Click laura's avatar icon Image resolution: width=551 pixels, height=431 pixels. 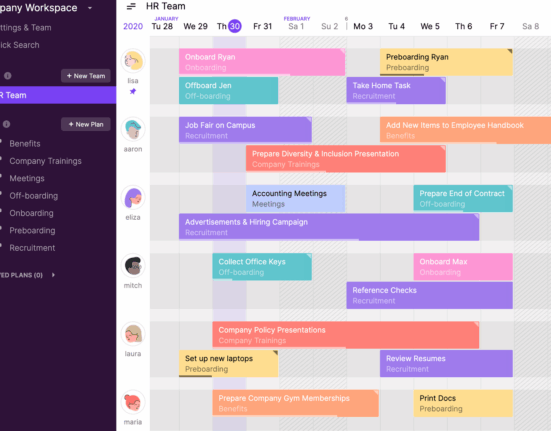coord(133,334)
